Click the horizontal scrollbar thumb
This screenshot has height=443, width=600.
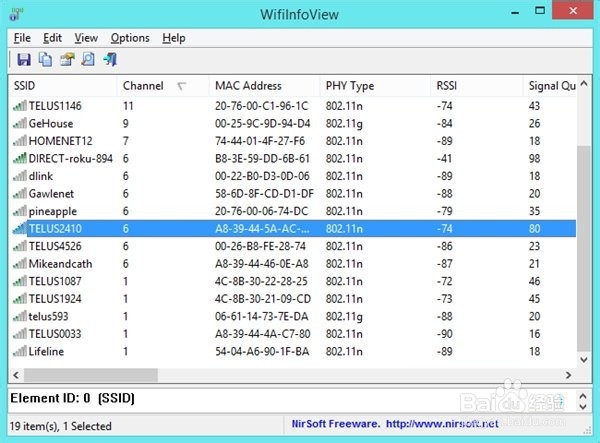pos(91,375)
